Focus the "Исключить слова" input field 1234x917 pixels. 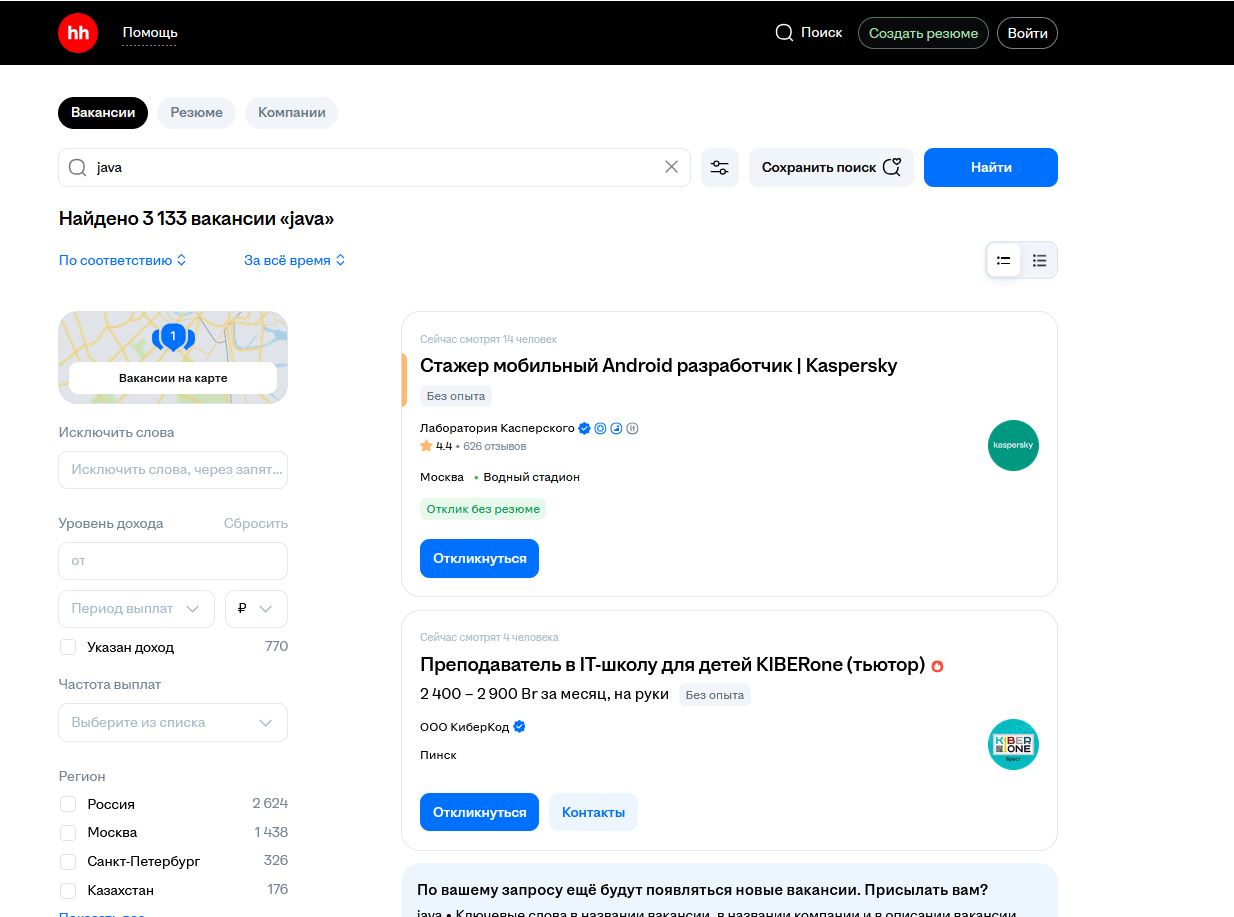tap(173, 470)
